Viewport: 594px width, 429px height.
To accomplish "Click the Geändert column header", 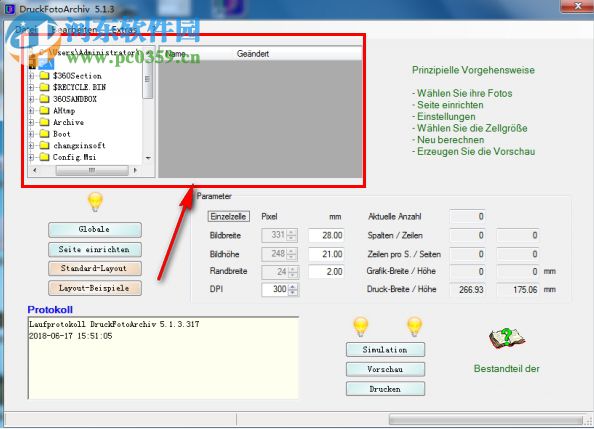I will (x=253, y=54).
